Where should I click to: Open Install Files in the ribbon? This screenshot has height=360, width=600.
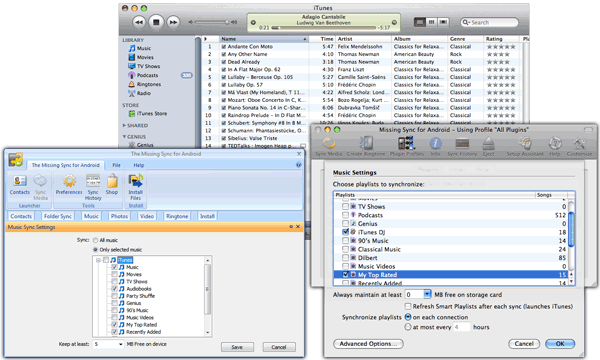point(135,181)
